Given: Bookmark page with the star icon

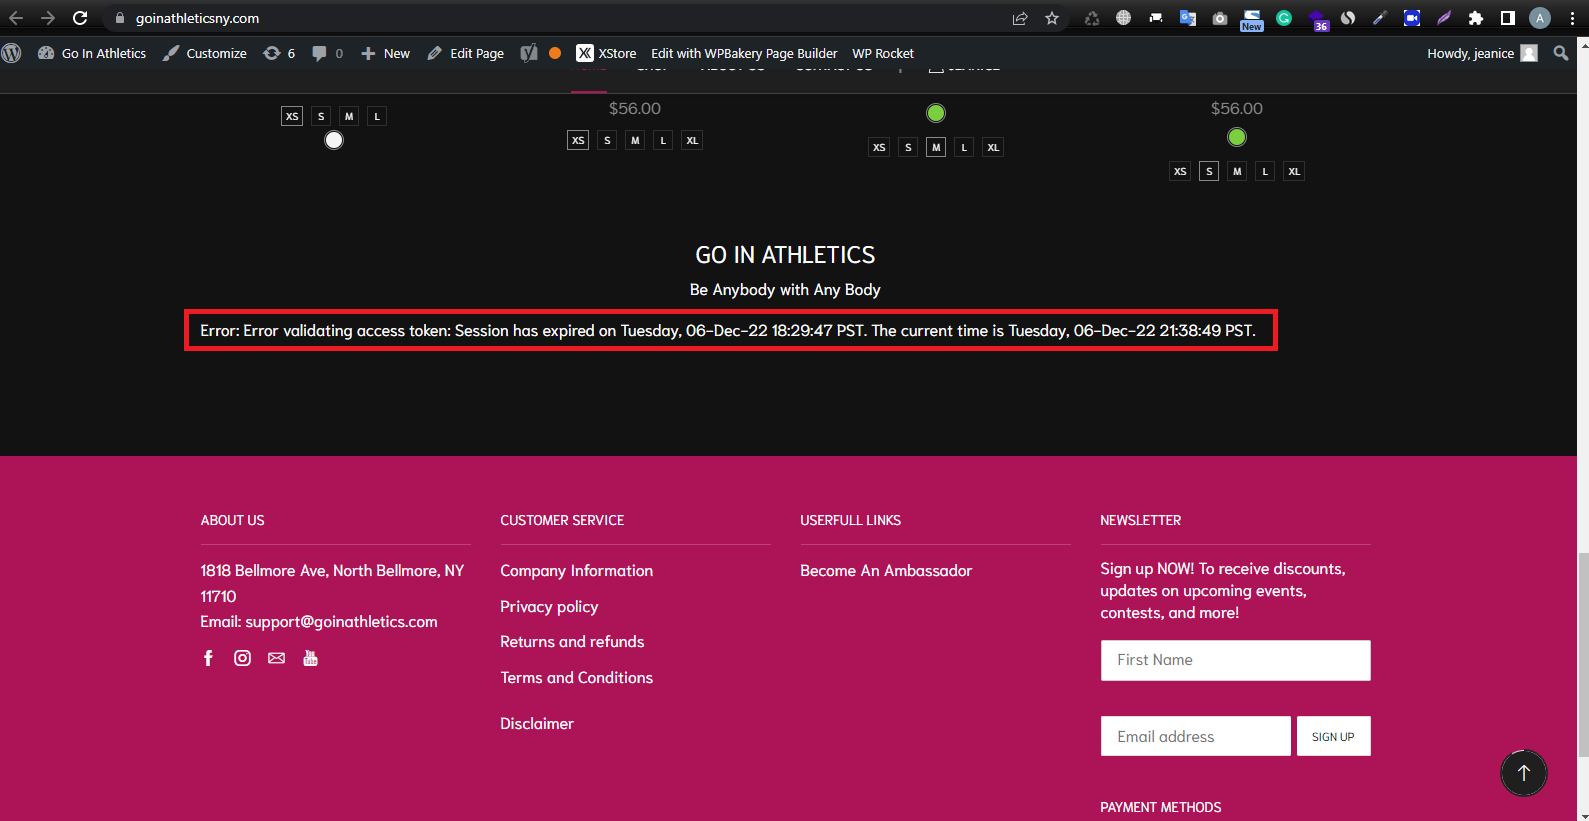Looking at the screenshot, I should (1052, 18).
